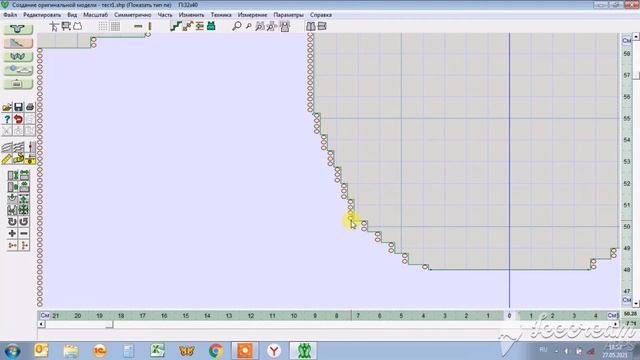The image size is (640, 360).
Task: Open the Масштаб menu
Action: point(96,15)
